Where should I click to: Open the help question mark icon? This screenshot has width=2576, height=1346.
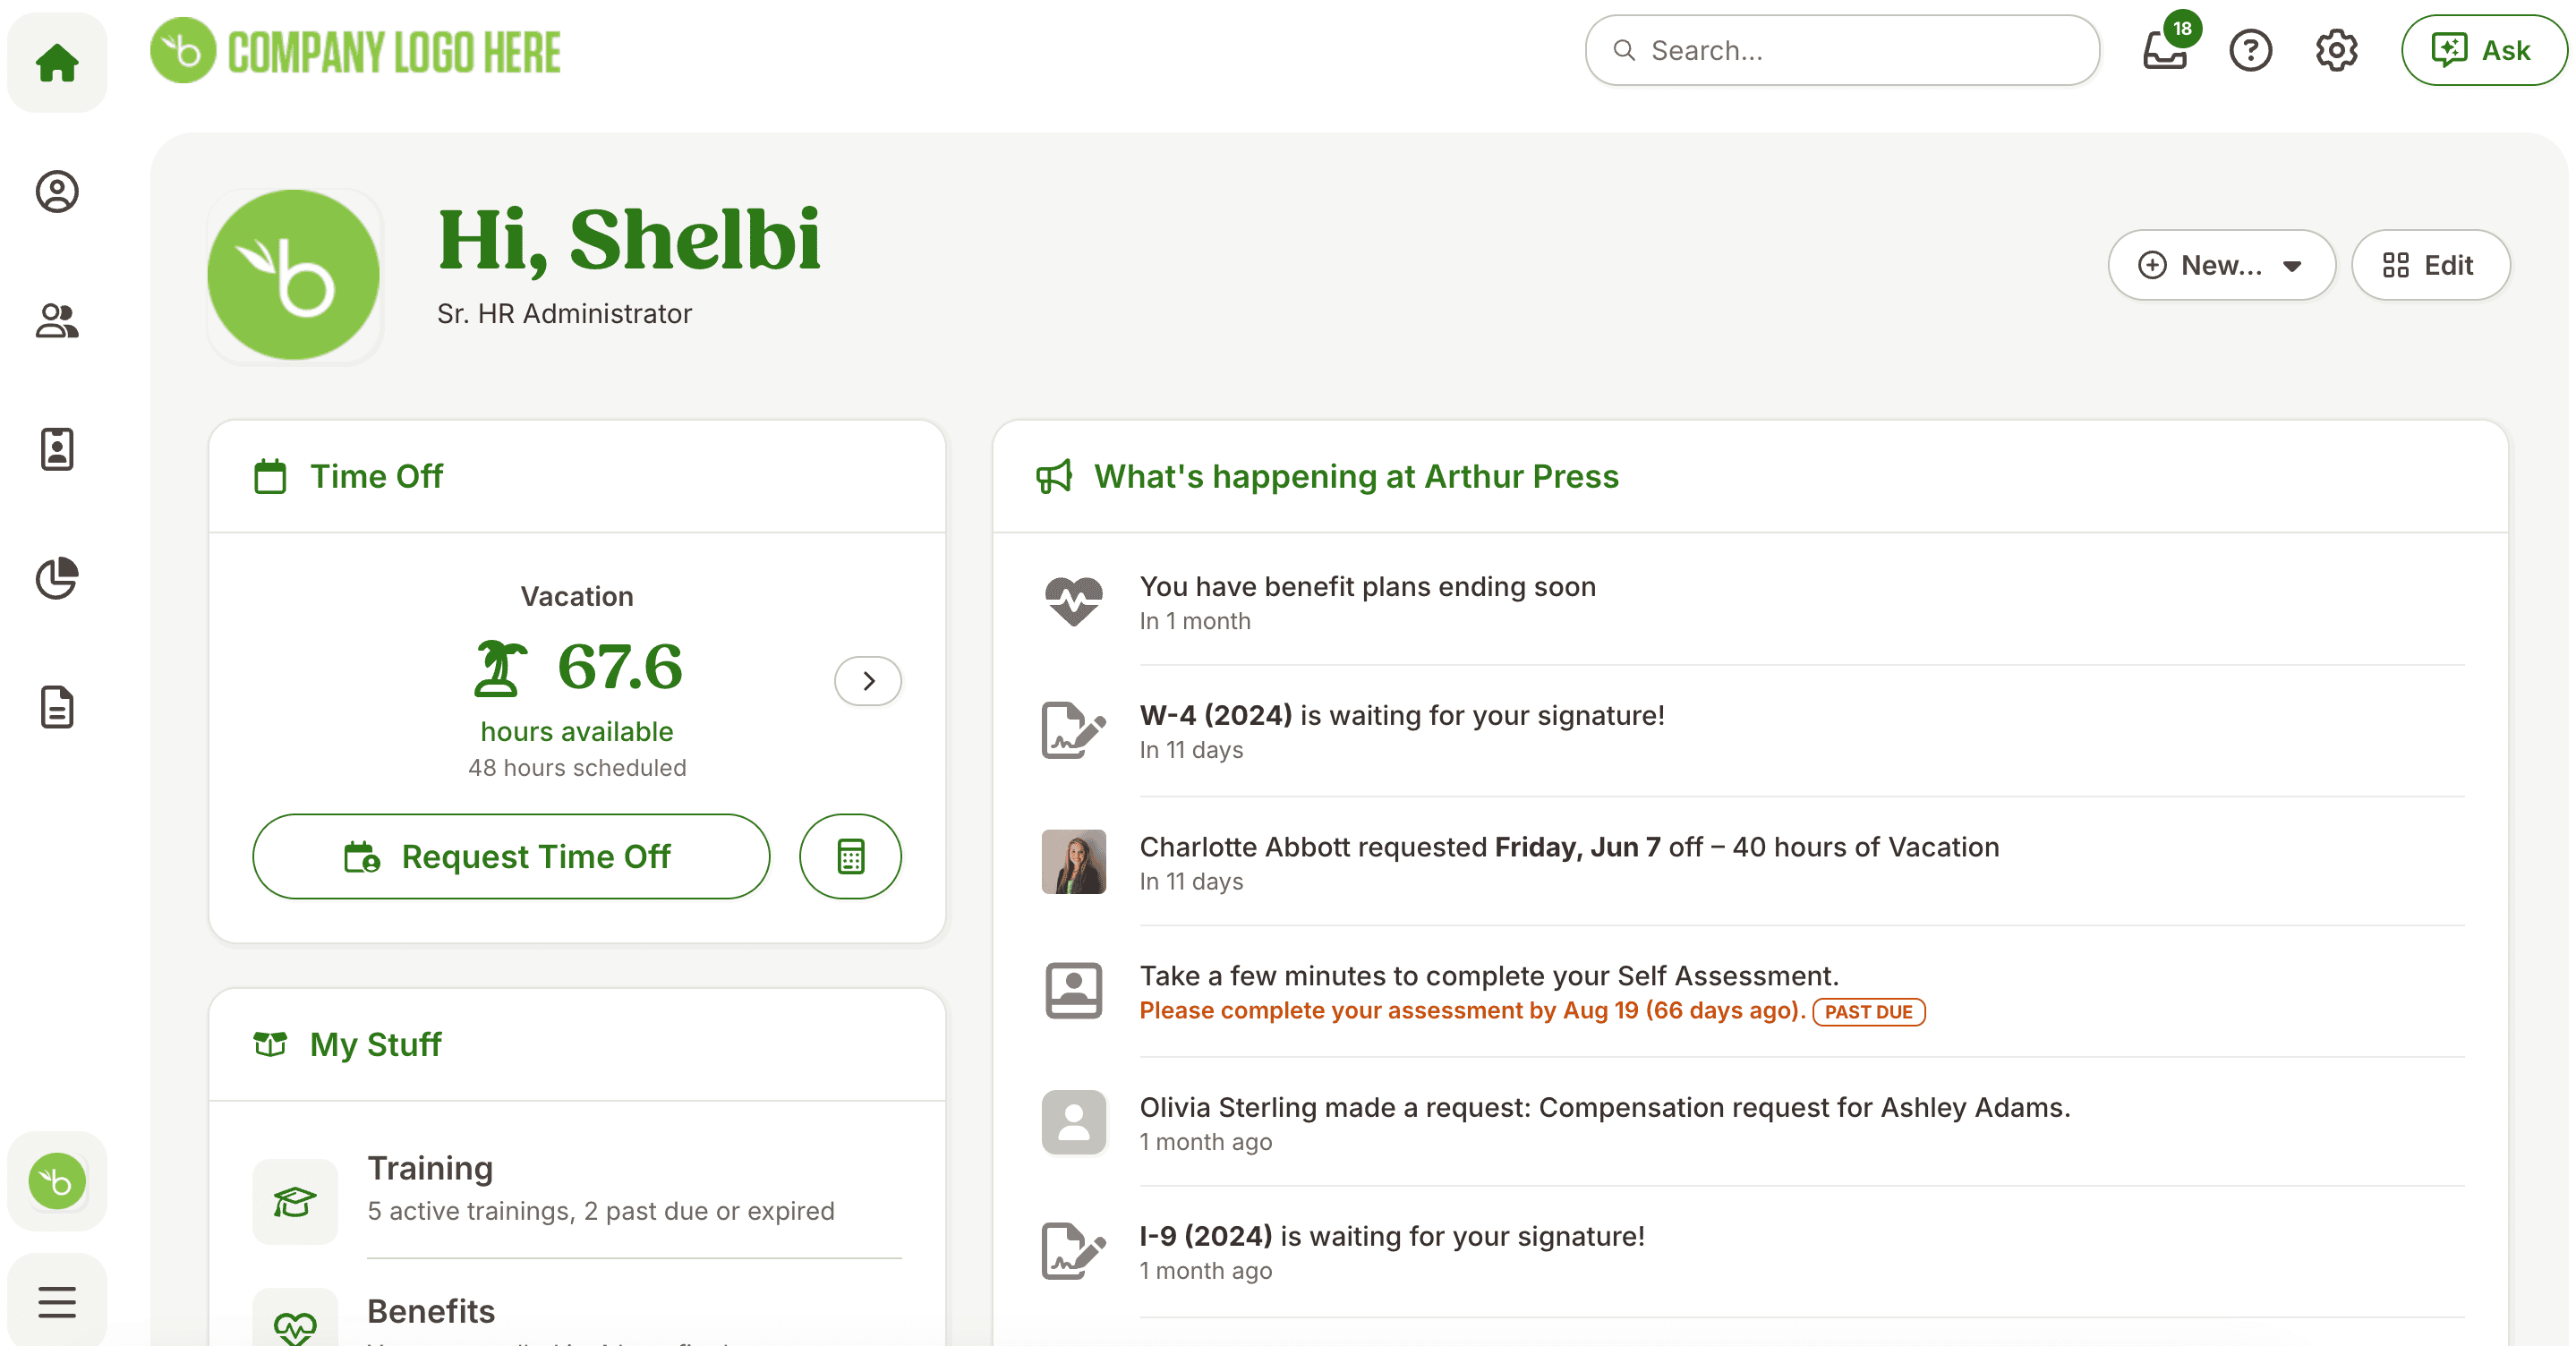[x=2251, y=50]
